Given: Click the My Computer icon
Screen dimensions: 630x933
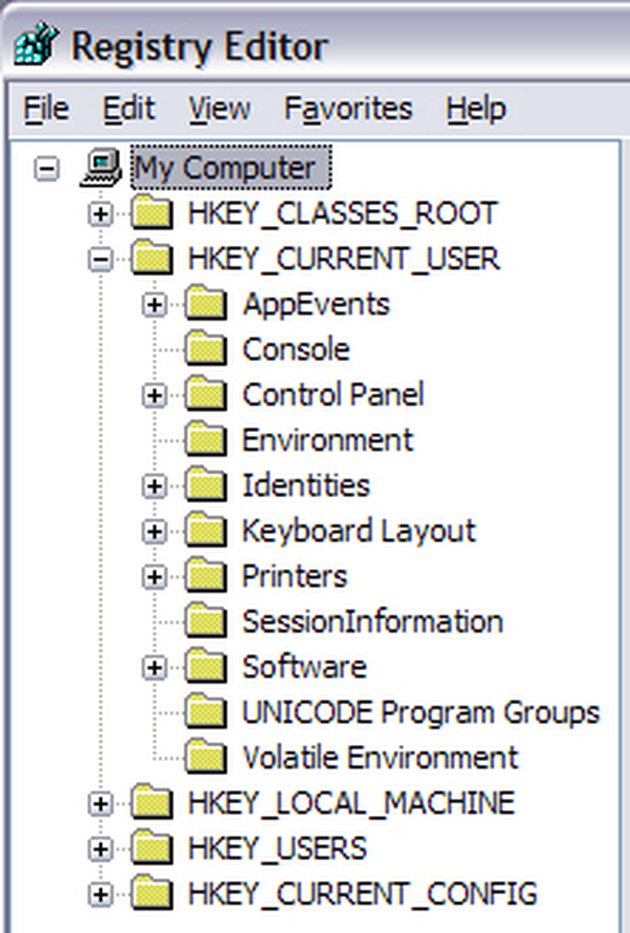Looking at the screenshot, I should point(101,168).
